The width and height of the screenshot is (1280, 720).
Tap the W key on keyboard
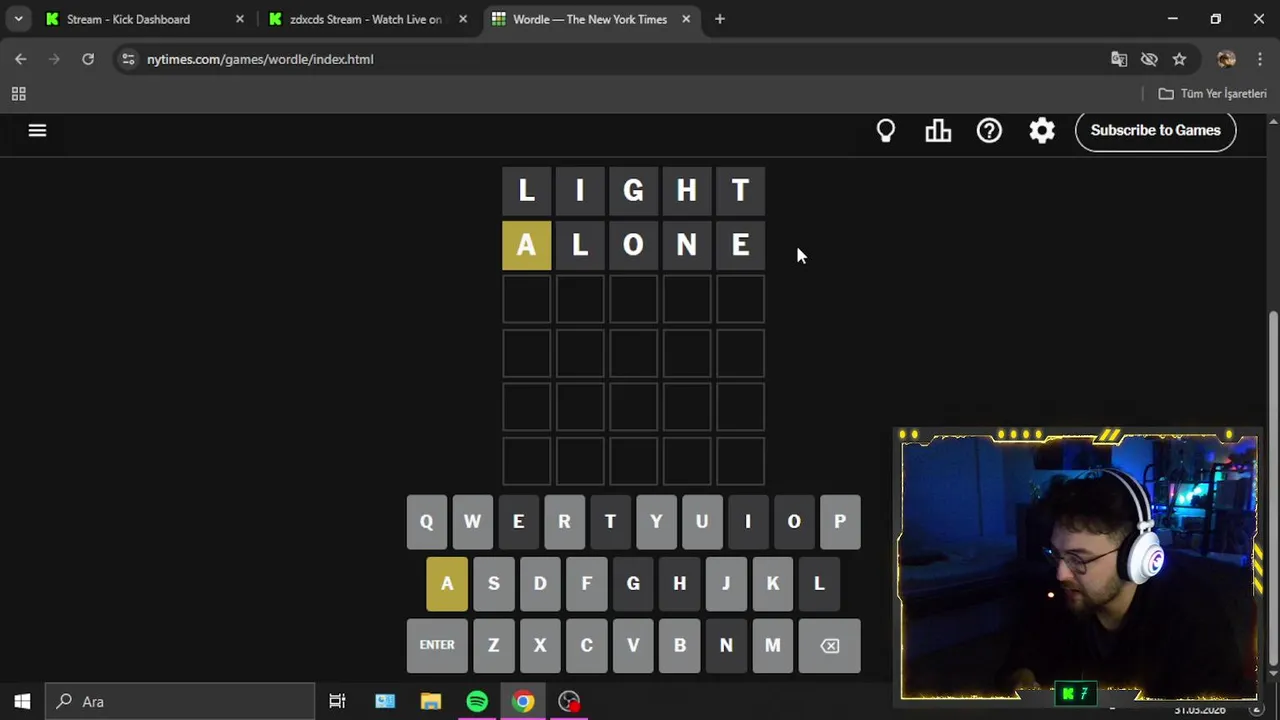point(472,521)
